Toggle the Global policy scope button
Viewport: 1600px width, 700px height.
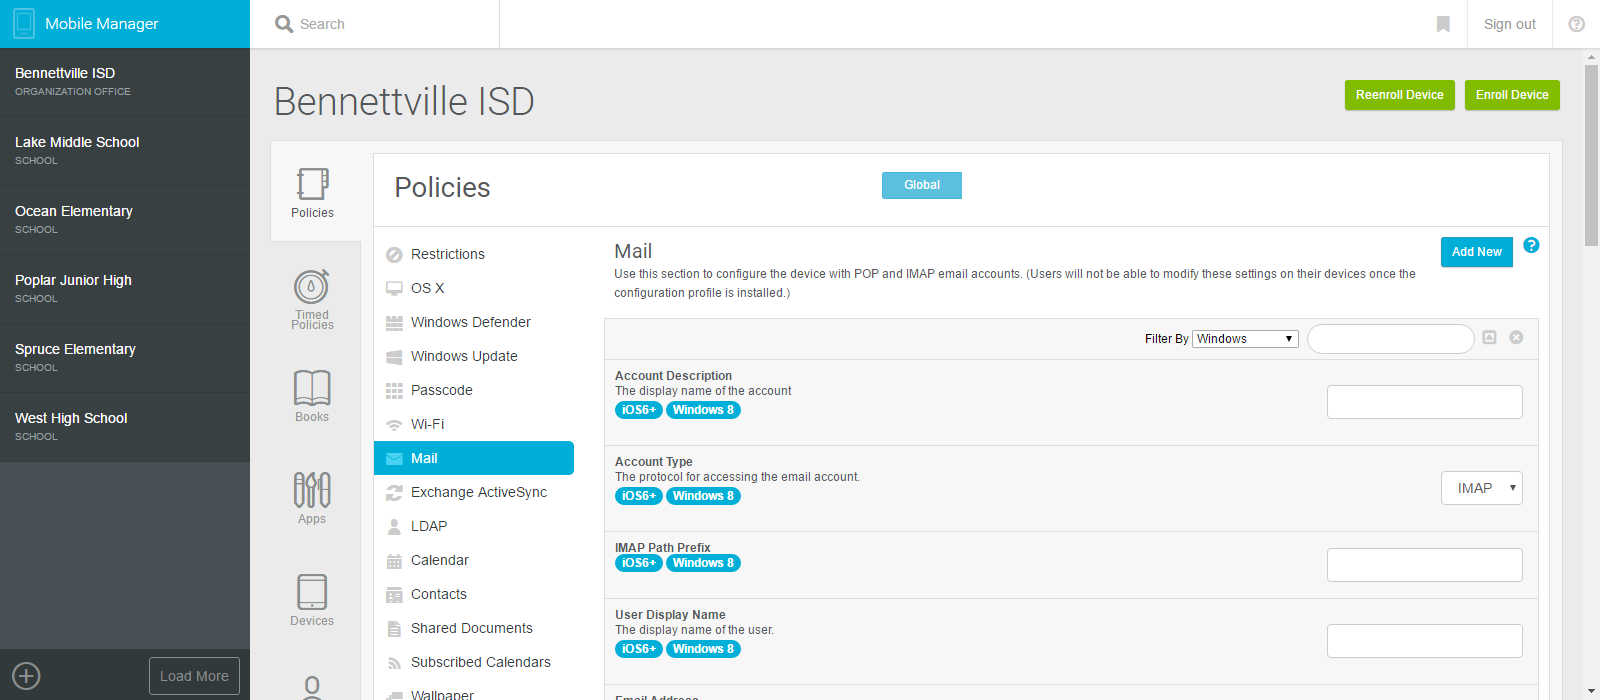tap(921, 185)
